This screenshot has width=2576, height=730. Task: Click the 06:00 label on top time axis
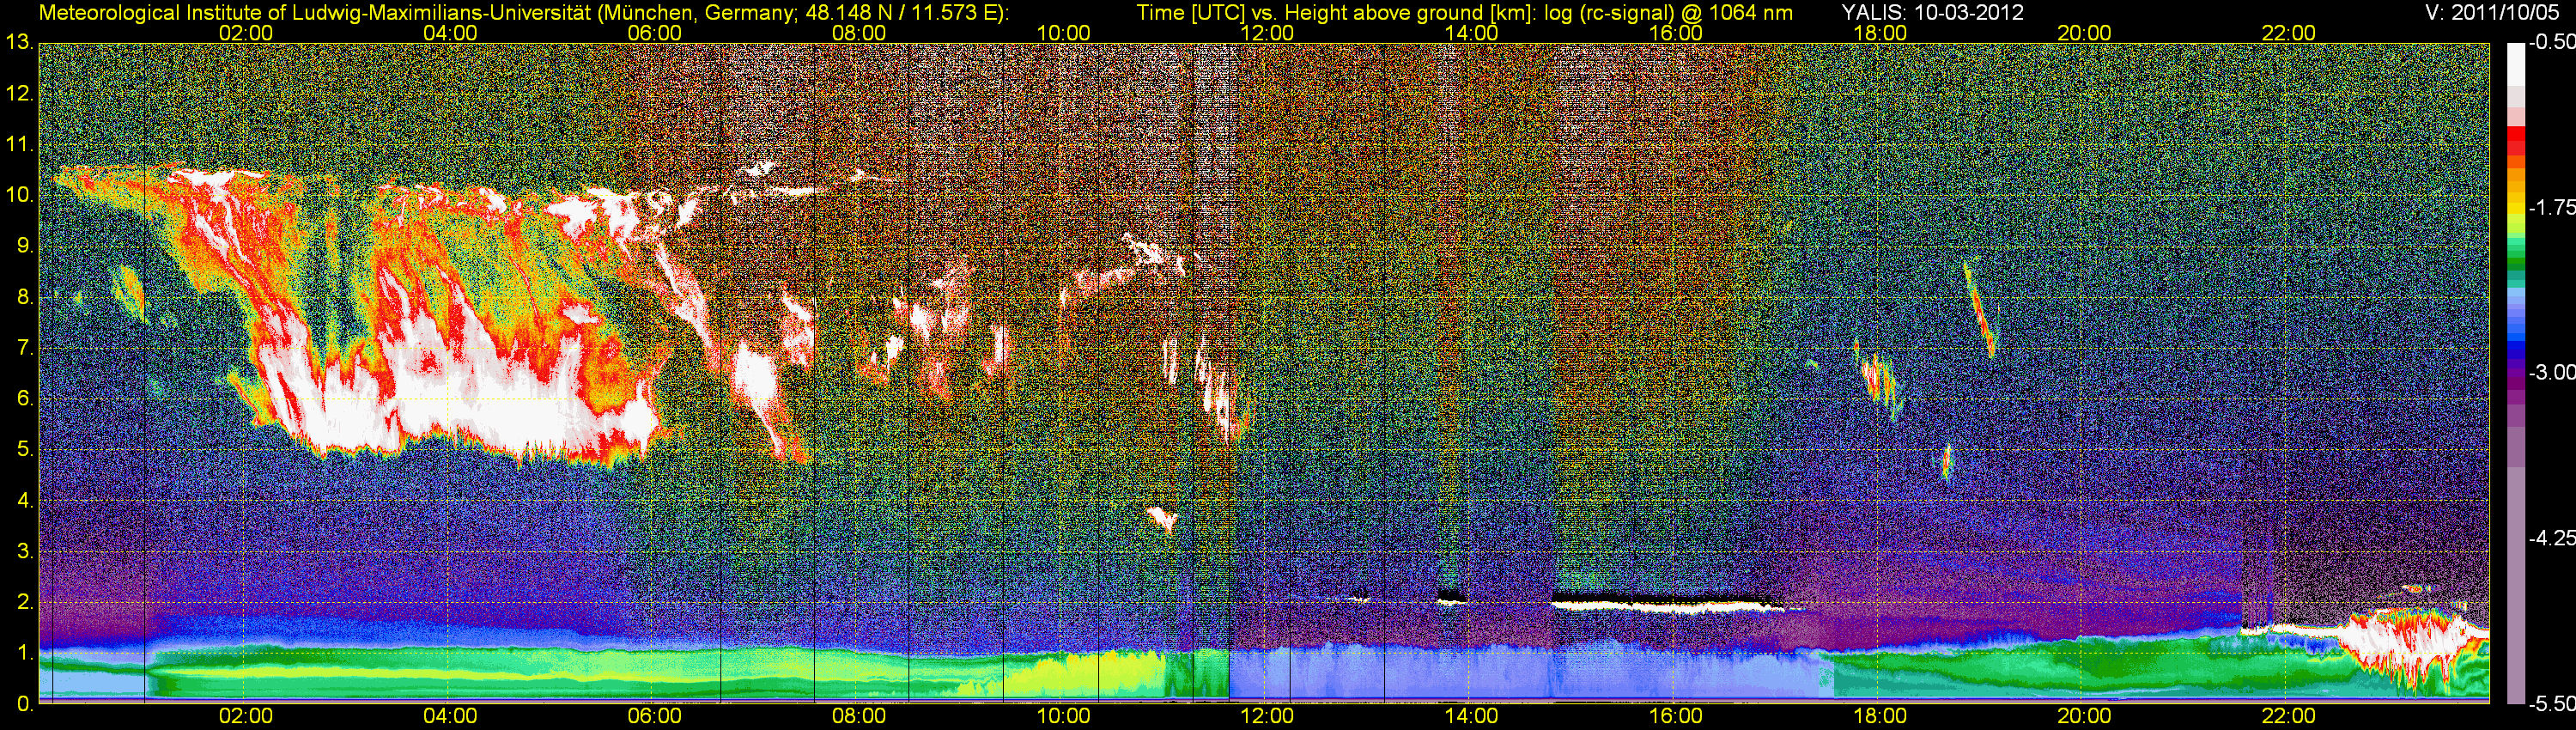point(654,33)
